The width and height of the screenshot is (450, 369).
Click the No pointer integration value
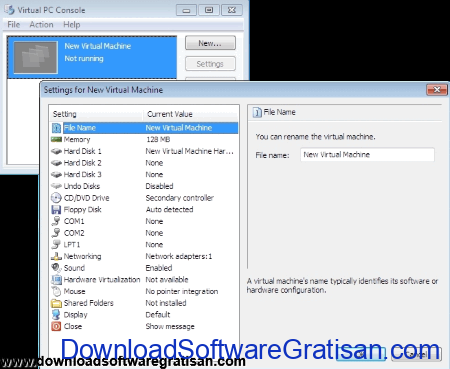click(x=182, y=291)
